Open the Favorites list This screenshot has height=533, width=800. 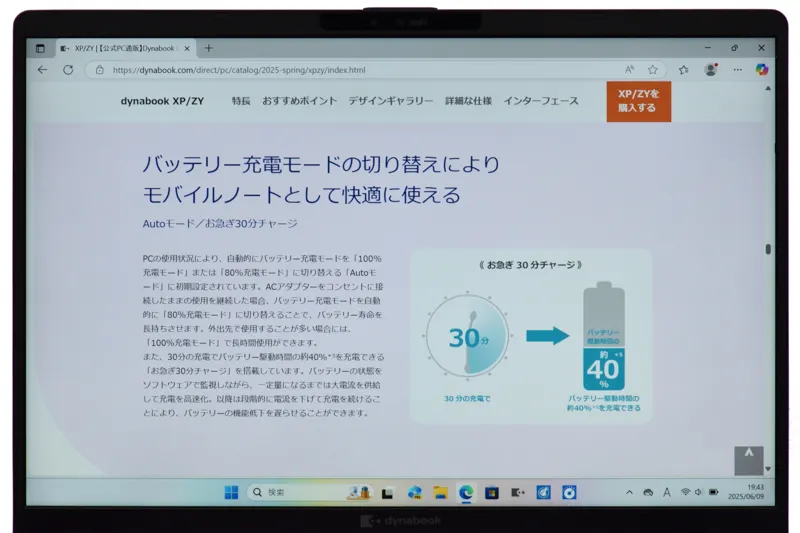pos(684,70)
